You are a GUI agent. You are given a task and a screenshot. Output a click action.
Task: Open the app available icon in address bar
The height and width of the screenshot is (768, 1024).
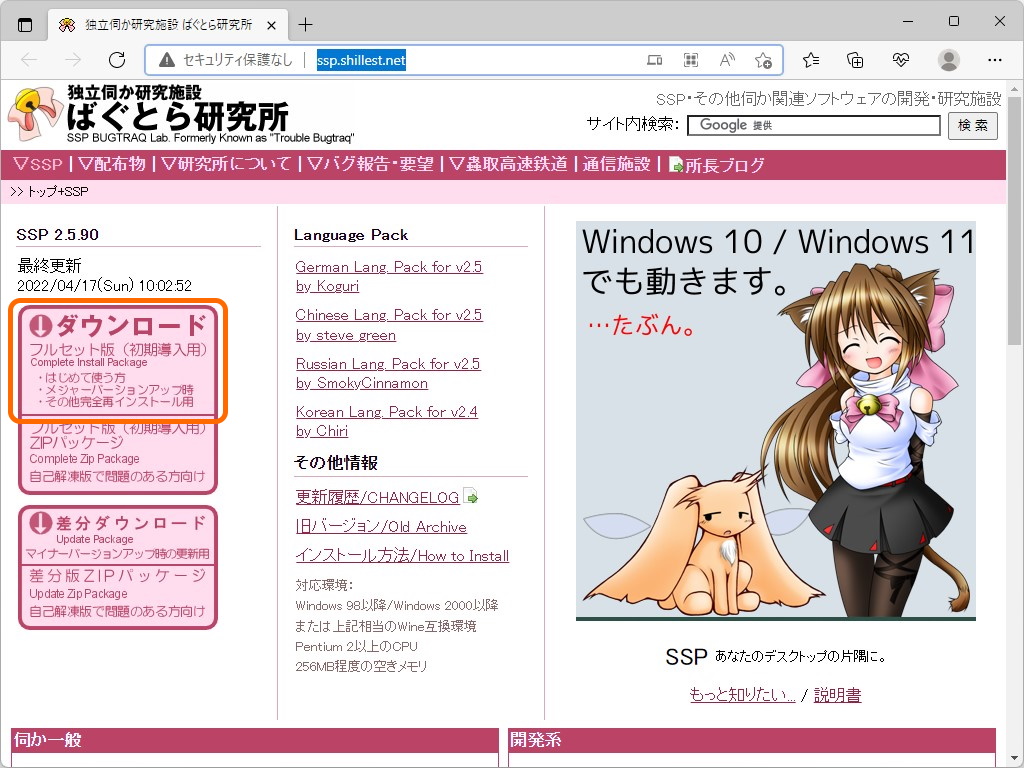[x=654, y=61]
